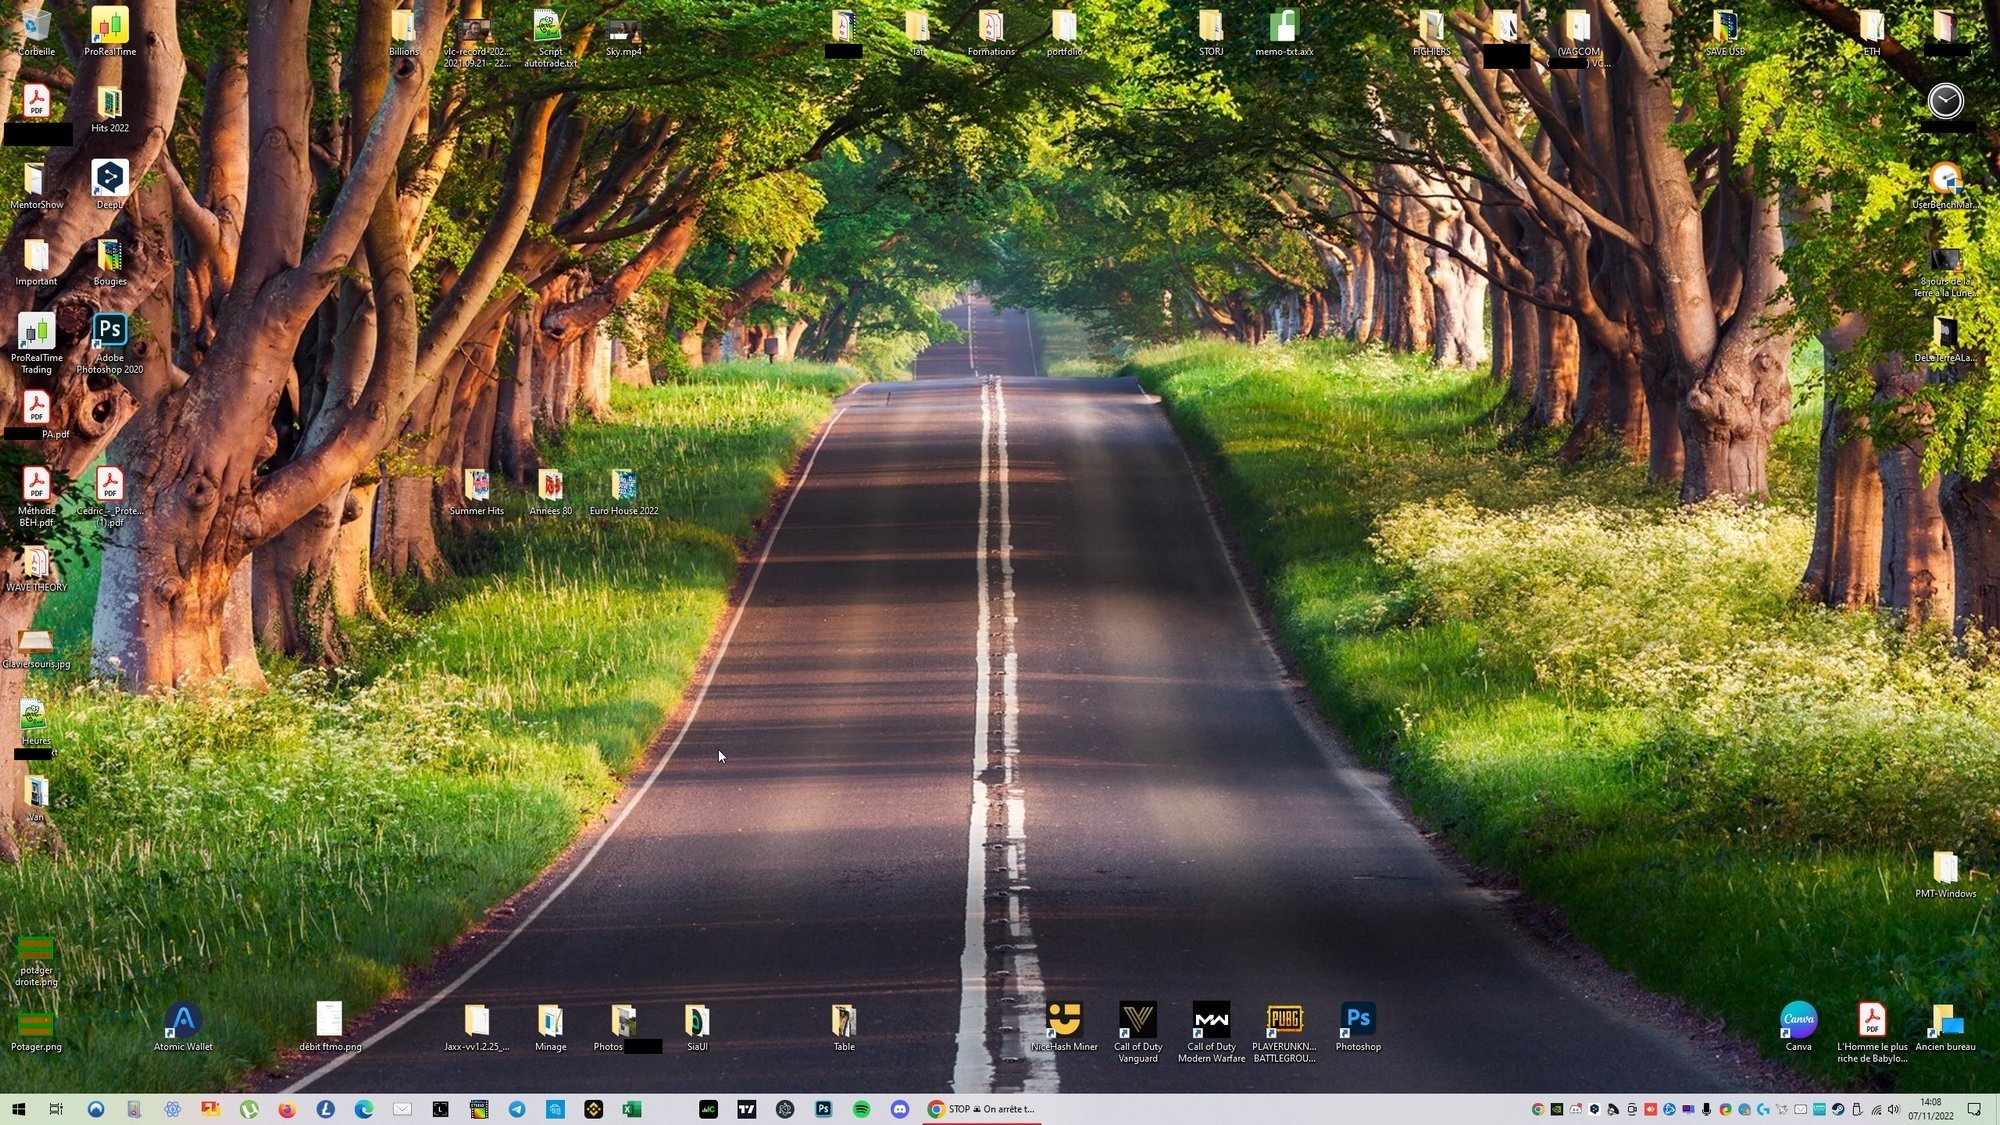2000x1125 pixels.
Task: Click the Excel taskbar icon
Action: pos(632,1109)
